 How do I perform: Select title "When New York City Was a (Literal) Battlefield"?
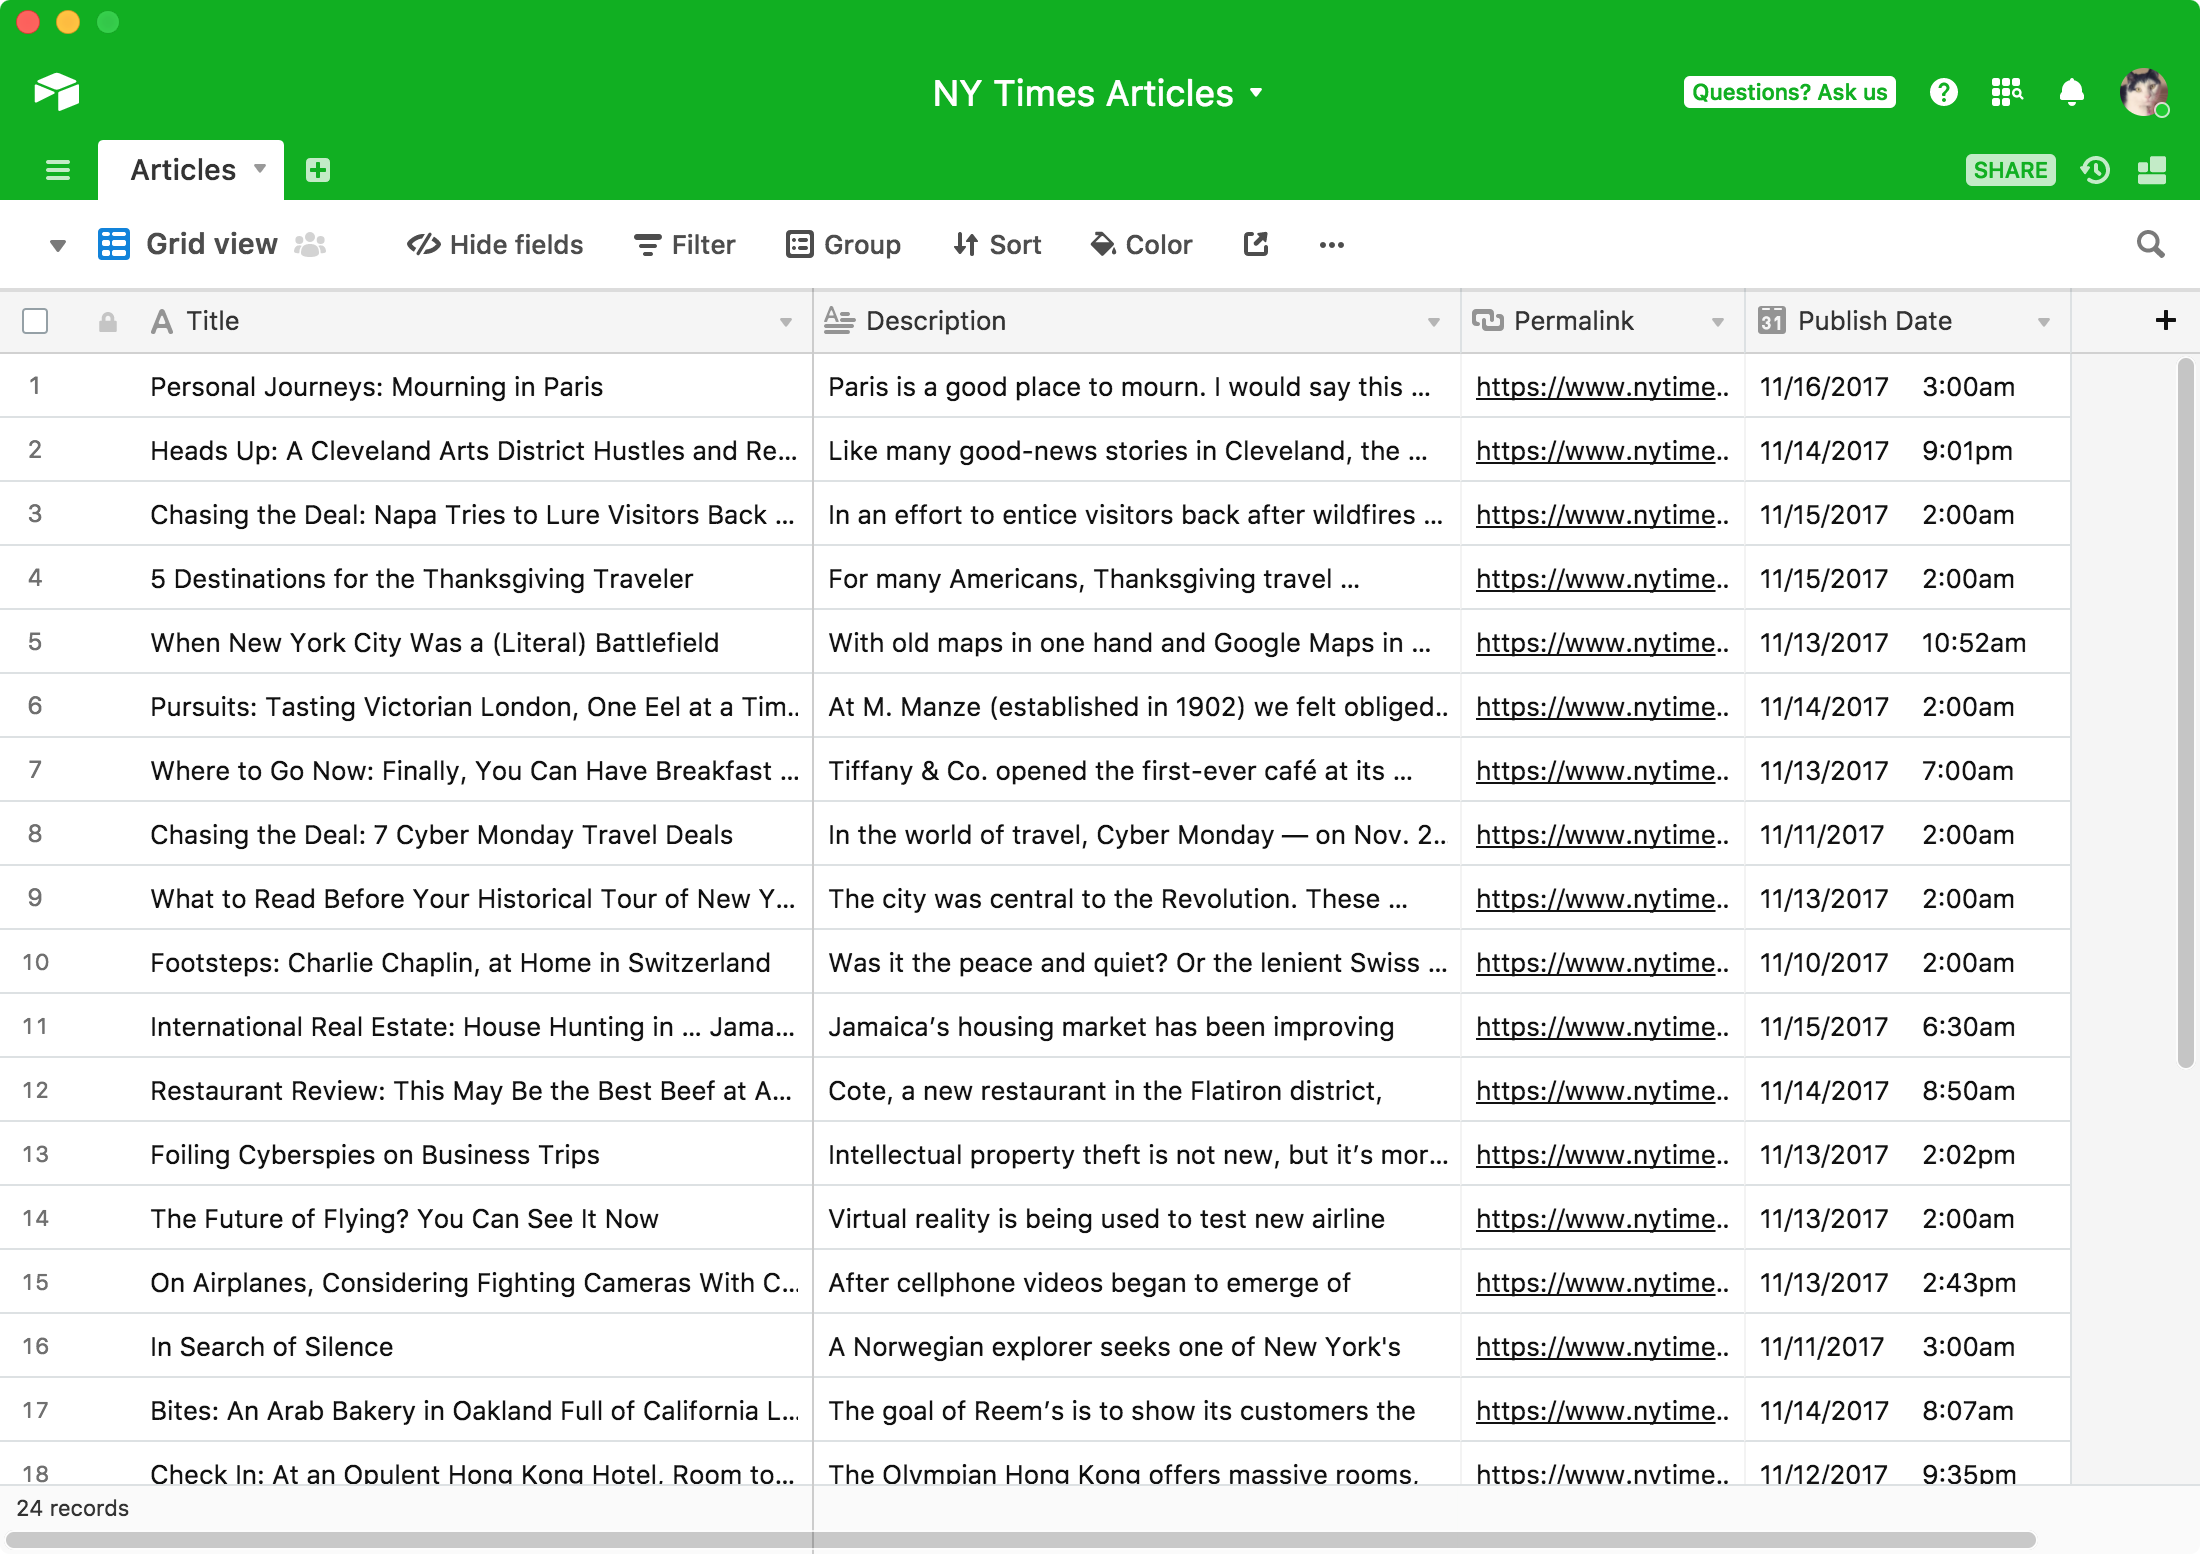434,643
